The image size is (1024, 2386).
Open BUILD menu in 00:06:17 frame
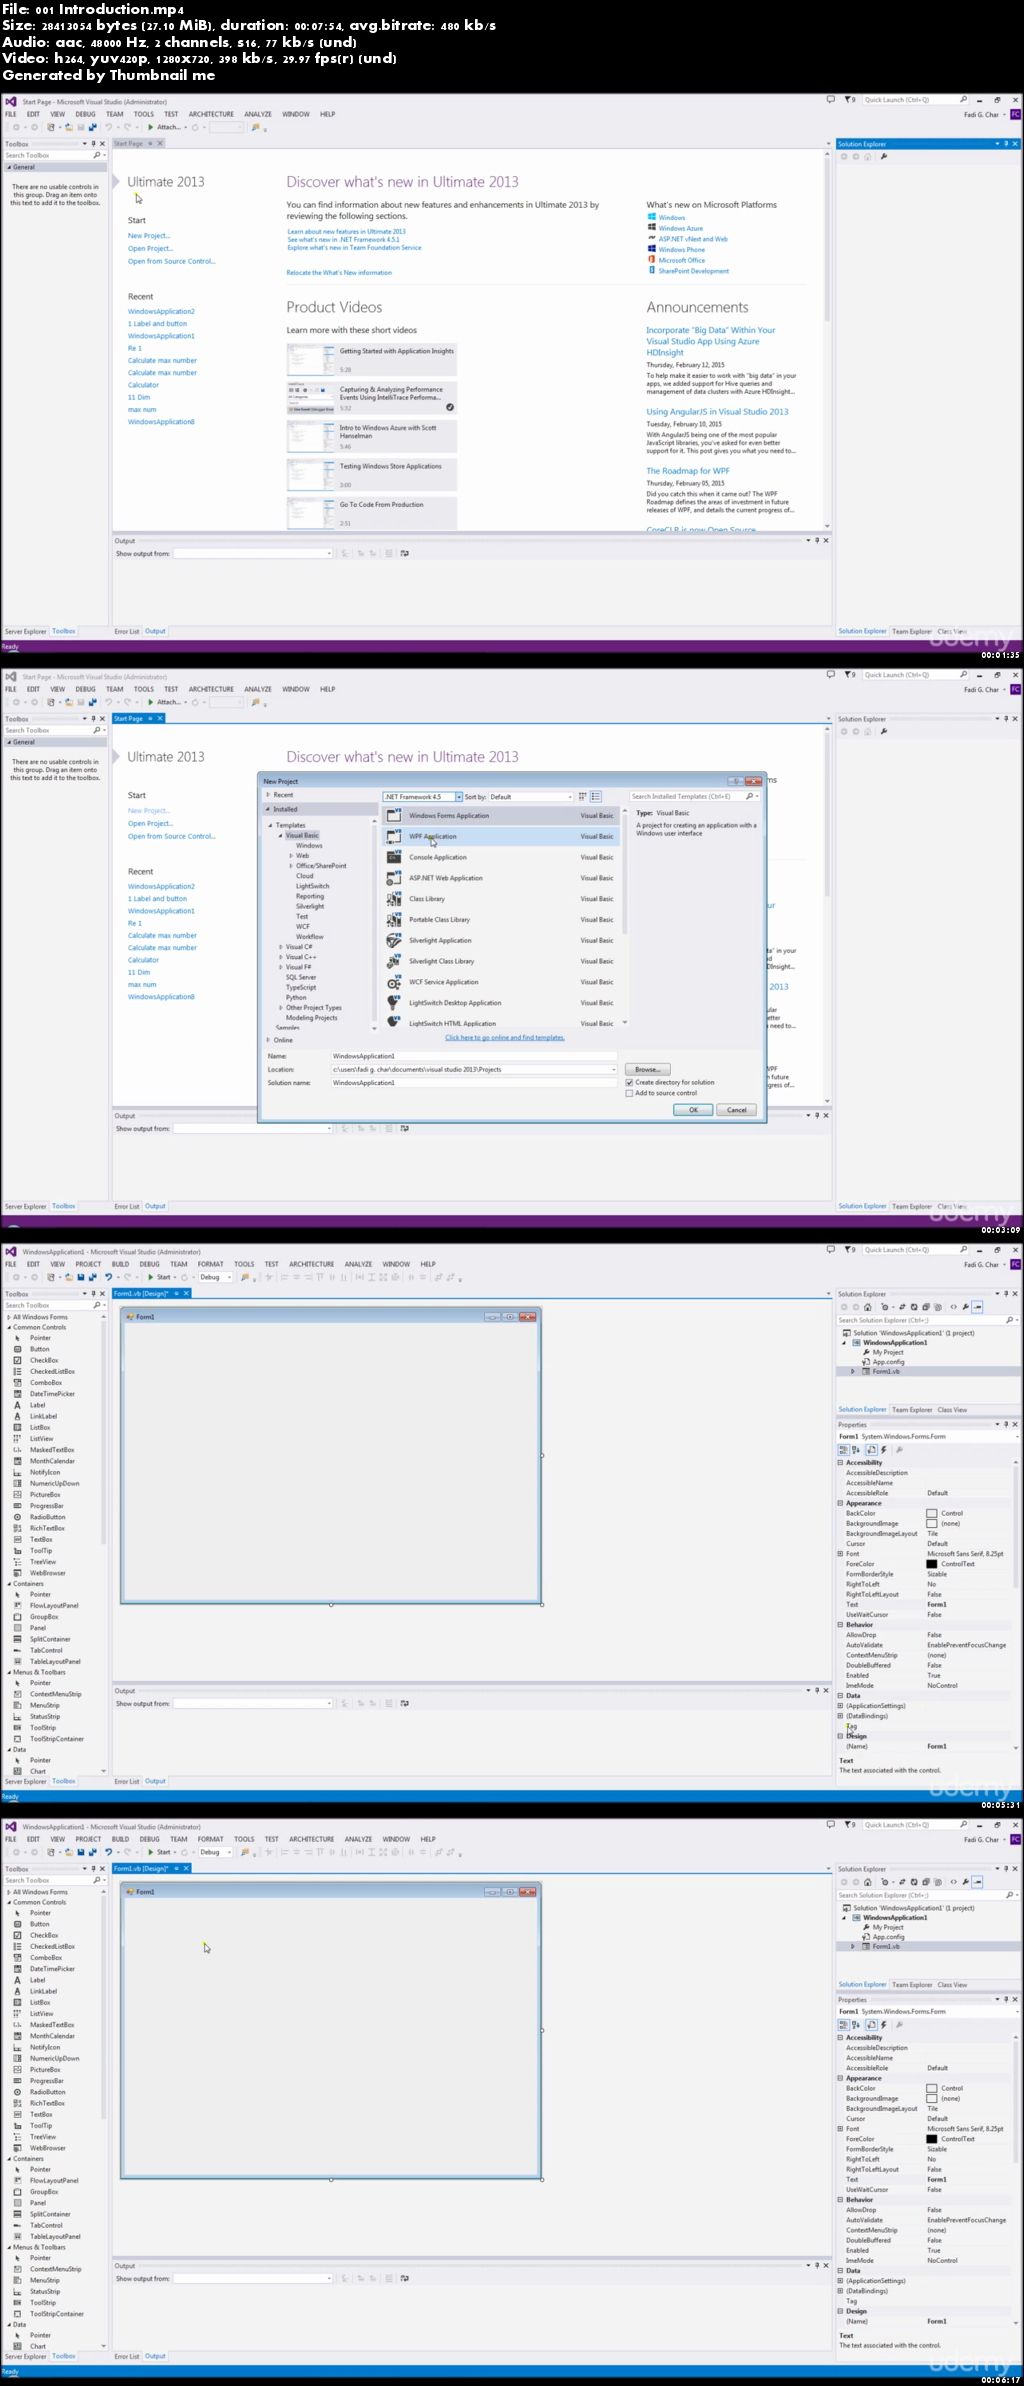click(x=120, y=1839)
